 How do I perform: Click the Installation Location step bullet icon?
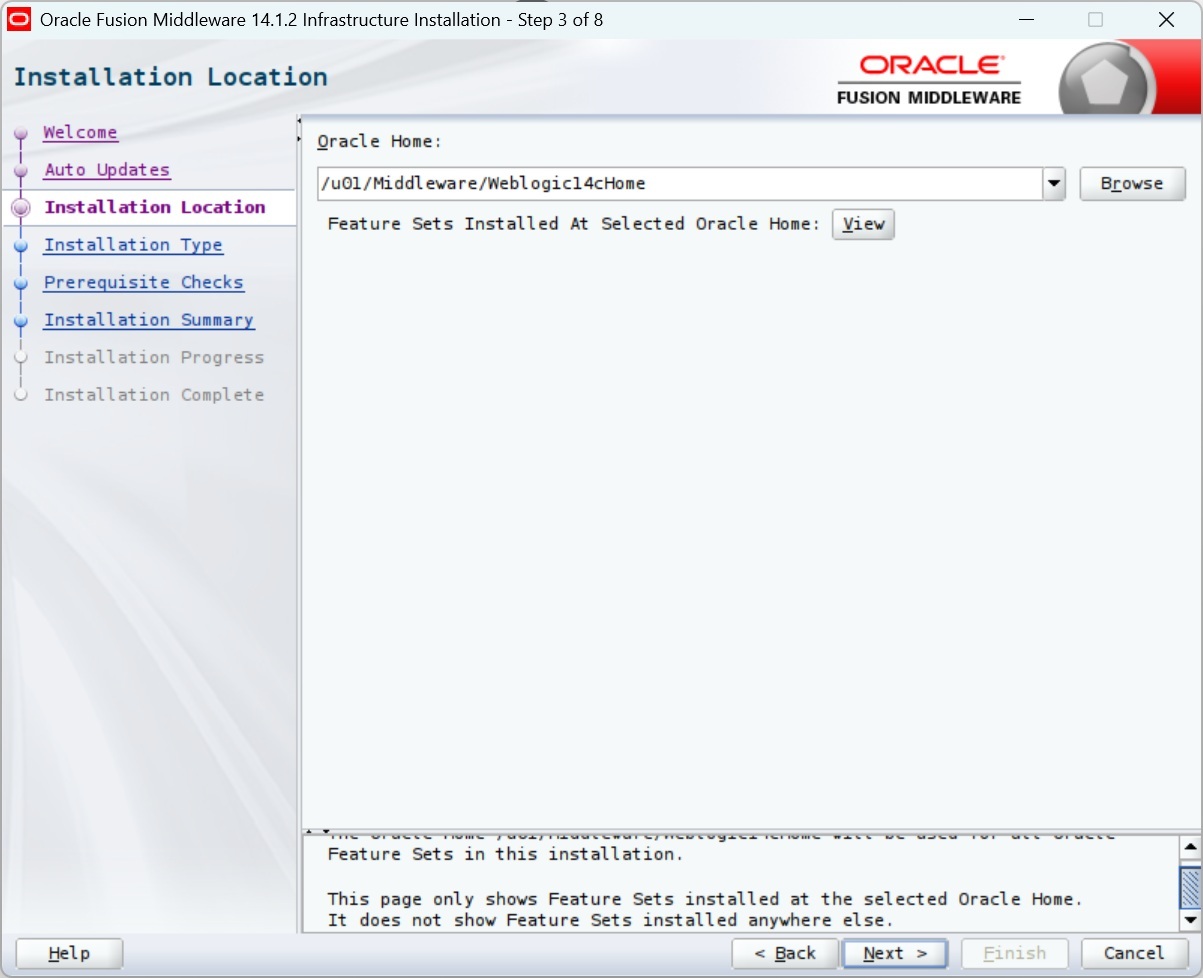21,208
